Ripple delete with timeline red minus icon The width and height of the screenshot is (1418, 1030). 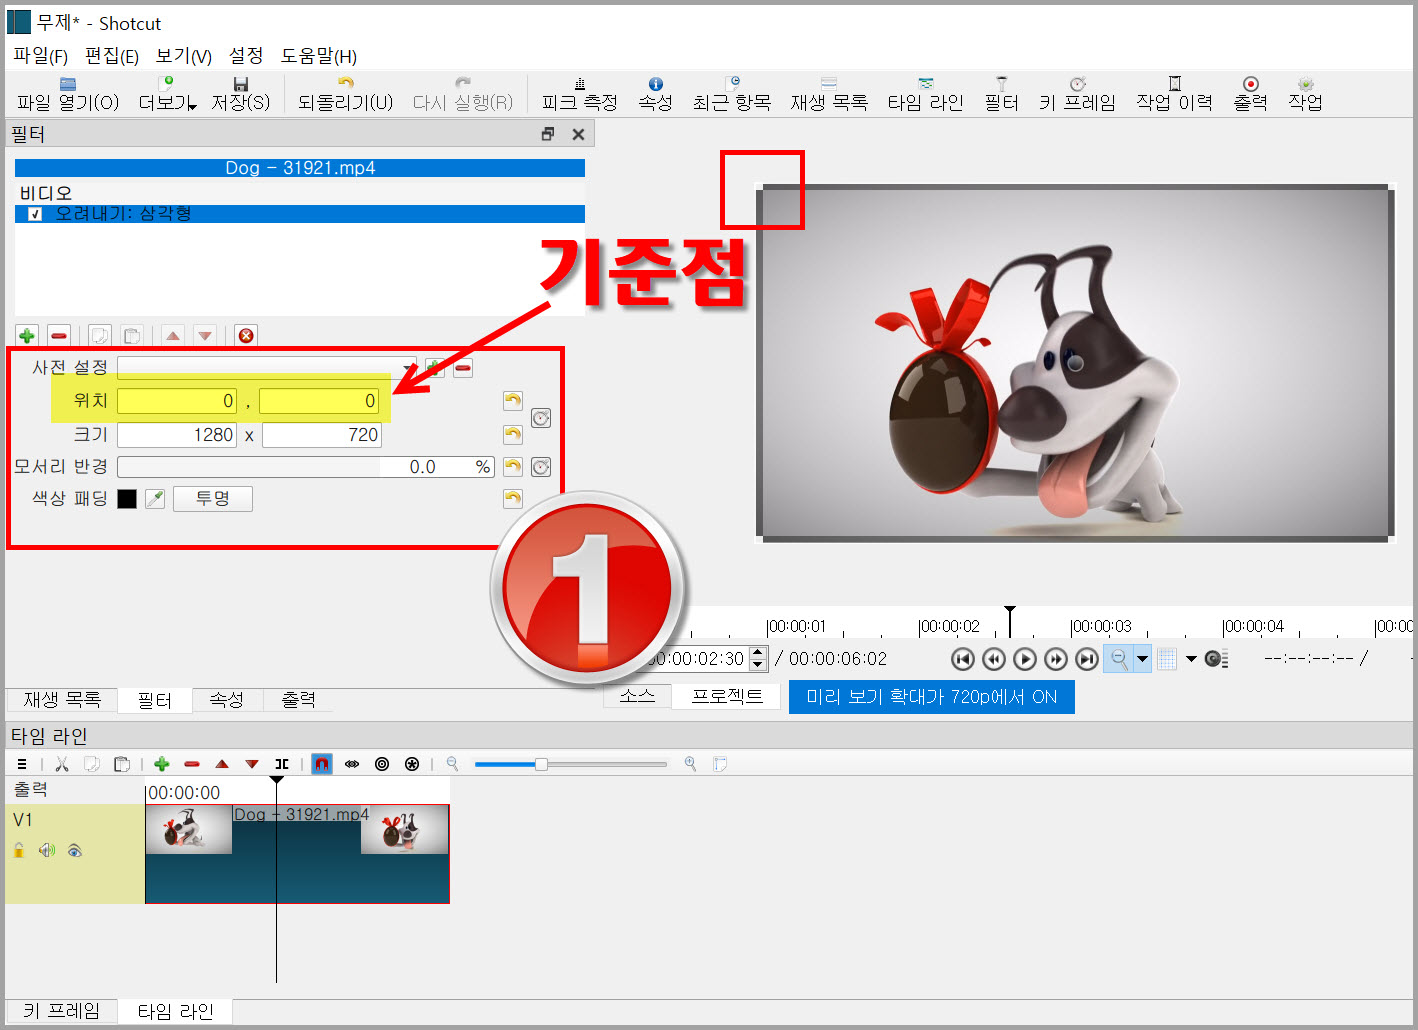pyautogui.click(x=192, y=764)
